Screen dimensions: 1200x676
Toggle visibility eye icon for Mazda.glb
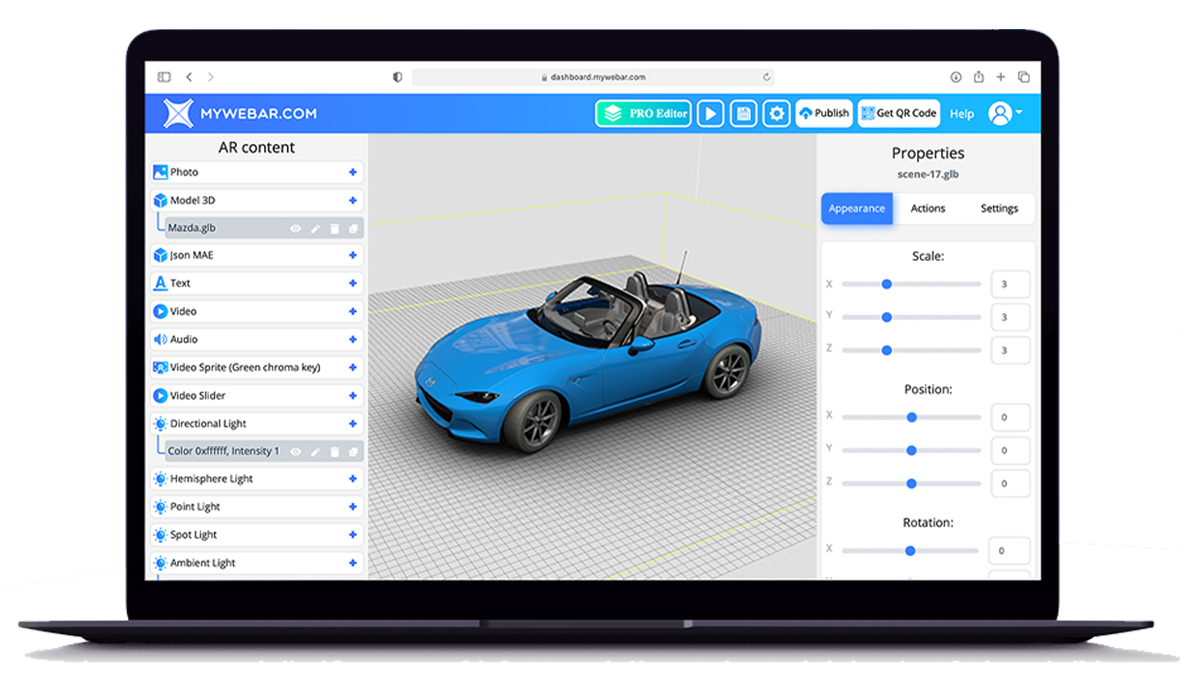[295, 229]
